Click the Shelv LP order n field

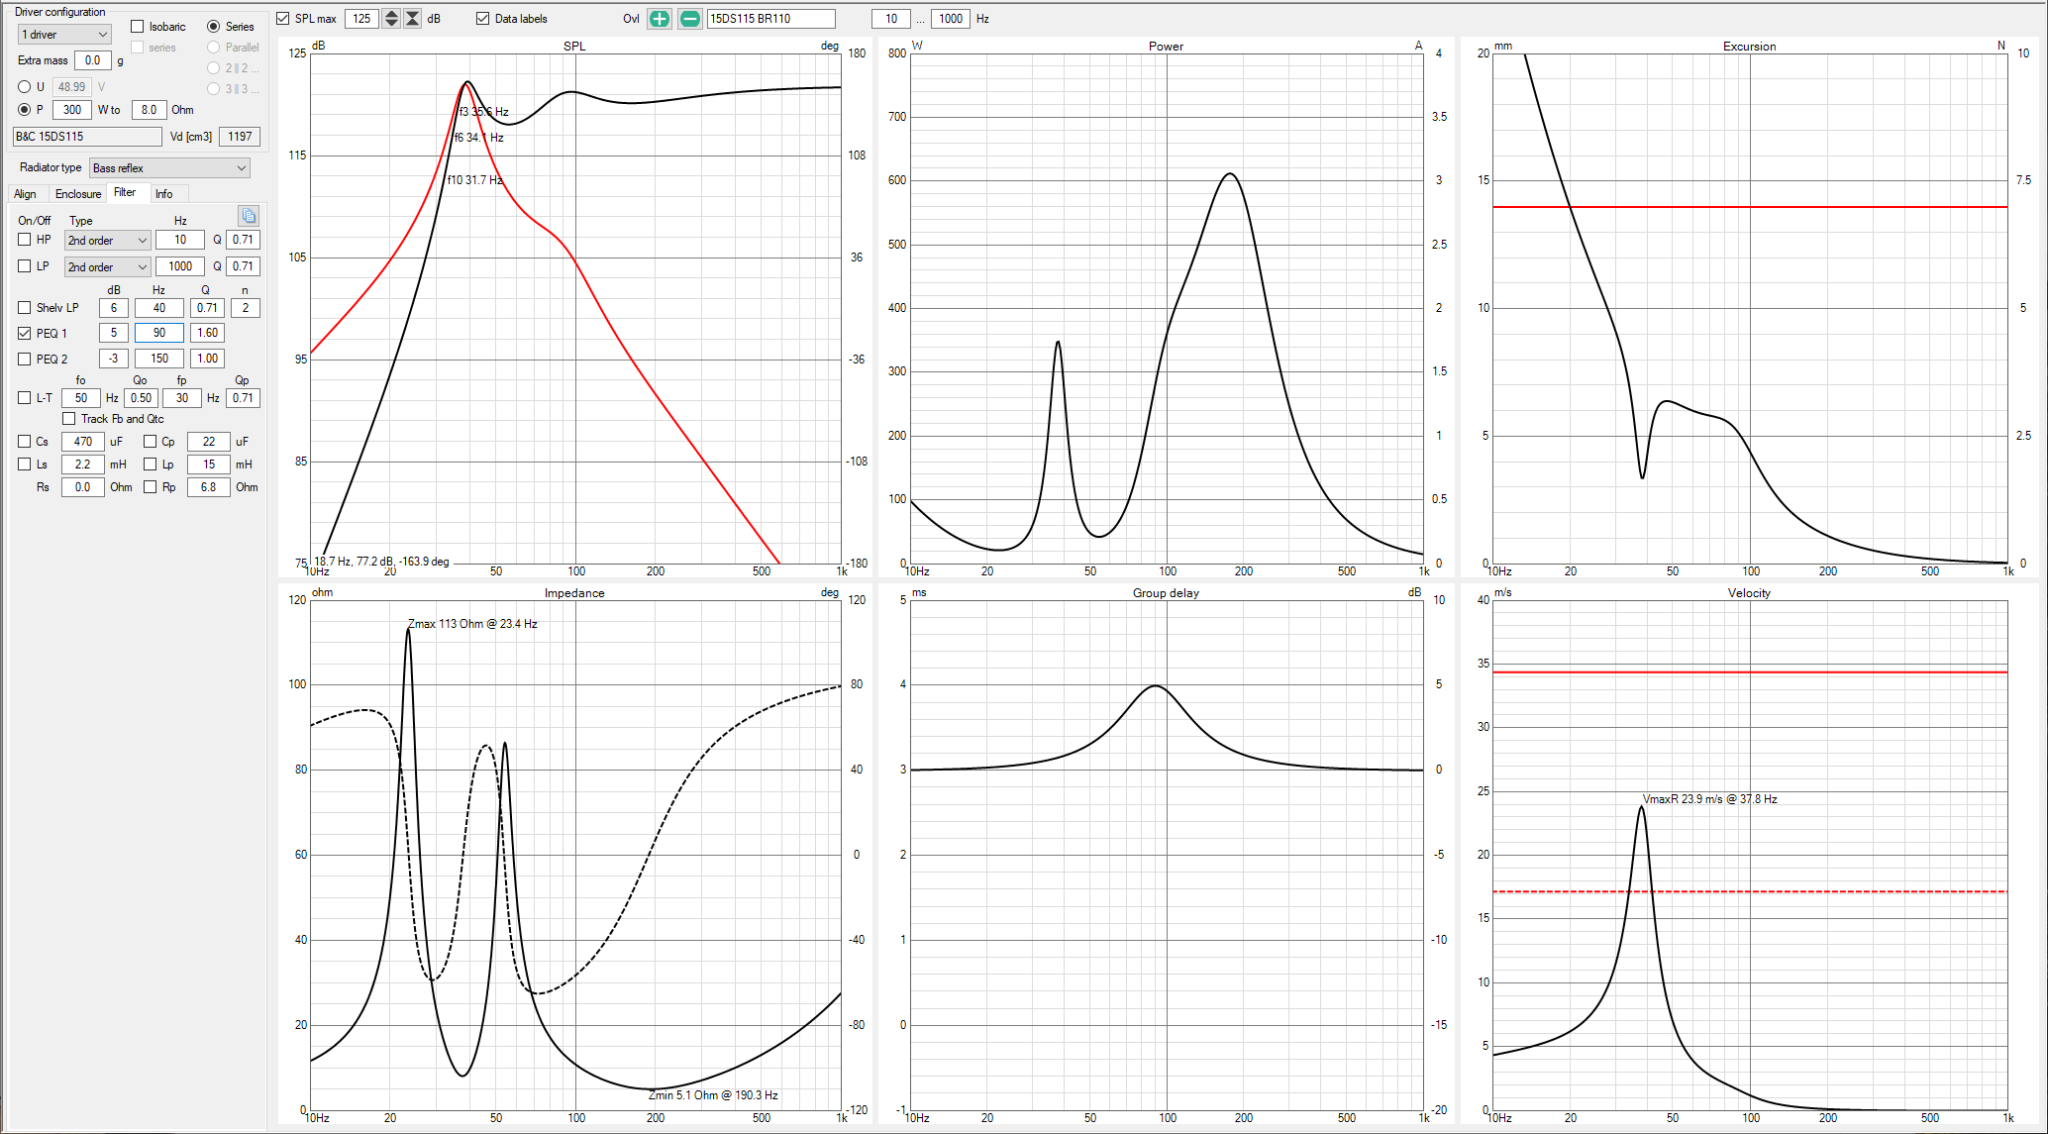tap(245, 307)
